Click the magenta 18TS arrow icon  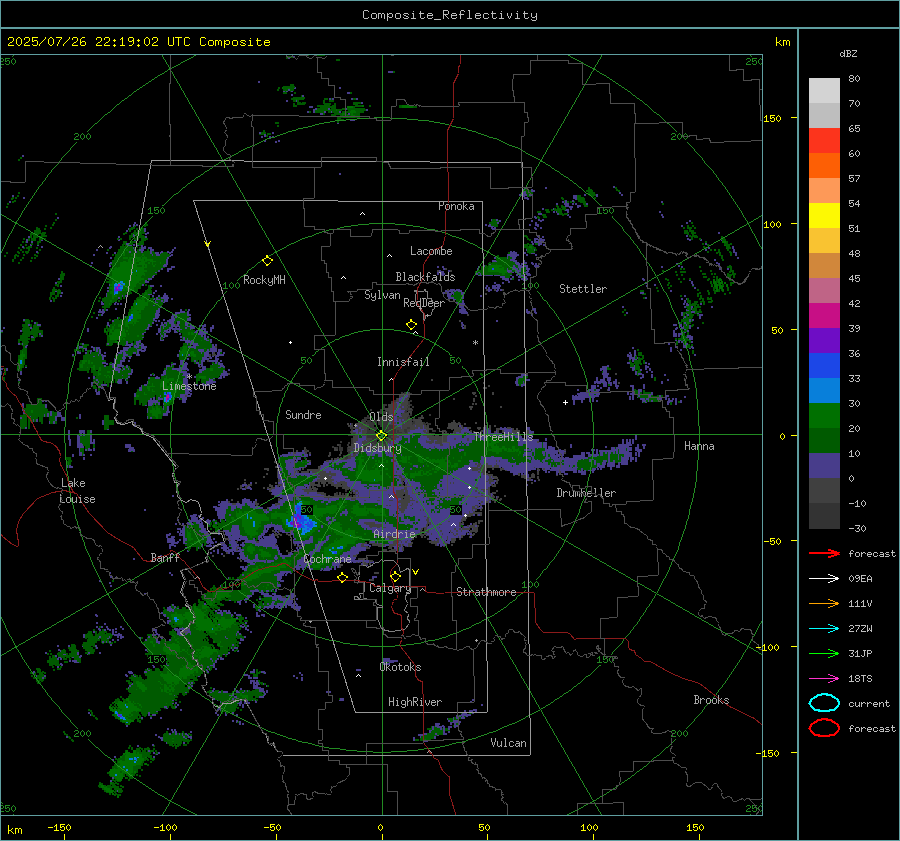(824, 679)
